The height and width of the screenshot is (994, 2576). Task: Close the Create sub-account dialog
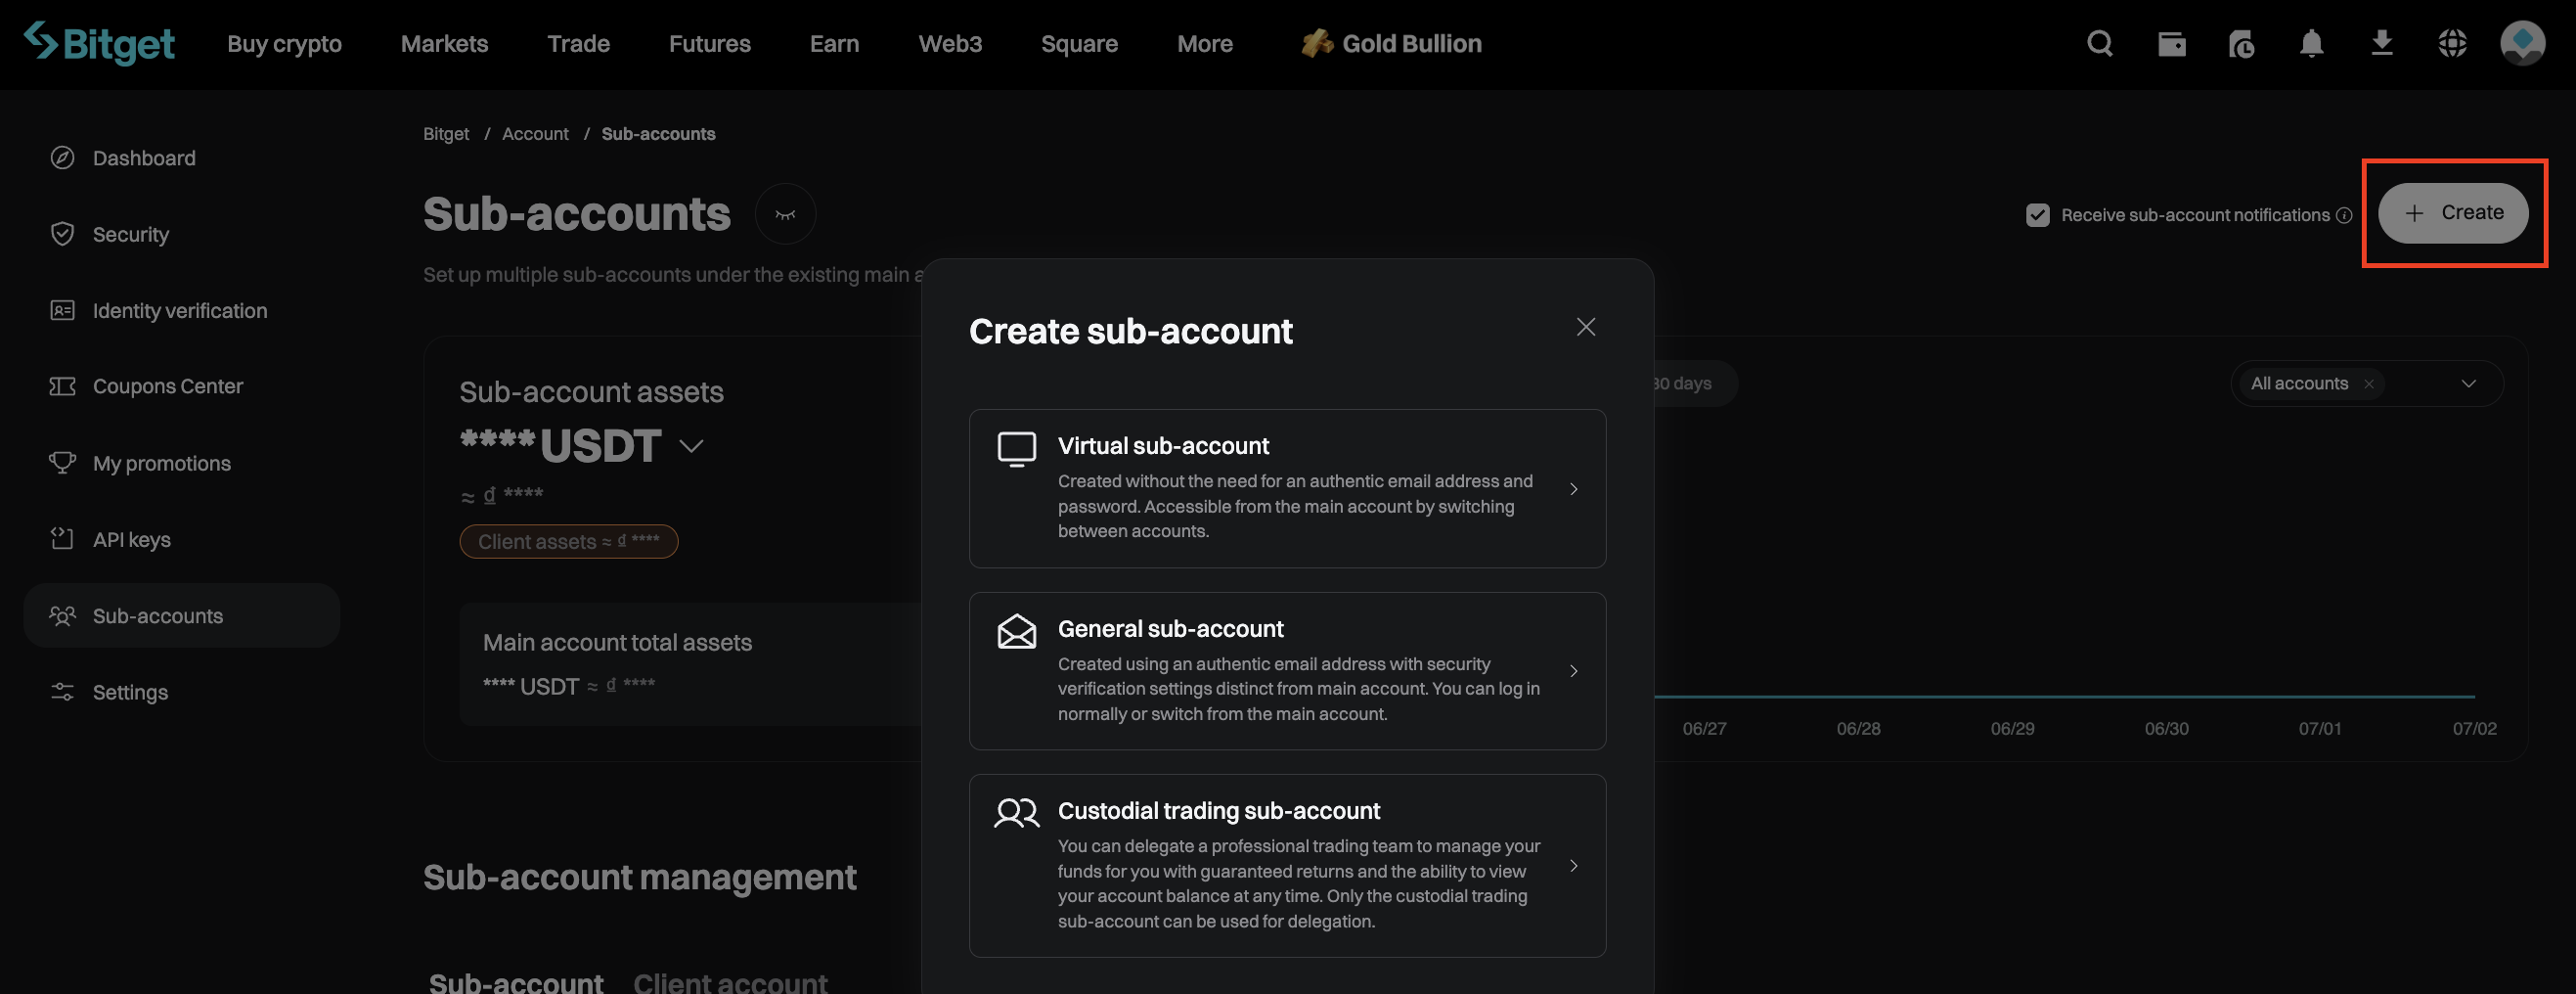[x=1586, y=327]
